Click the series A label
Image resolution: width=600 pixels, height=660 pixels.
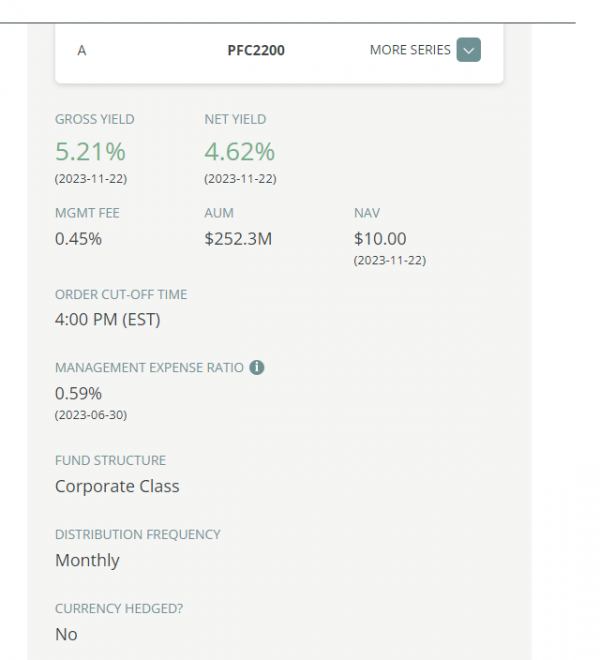81,50
